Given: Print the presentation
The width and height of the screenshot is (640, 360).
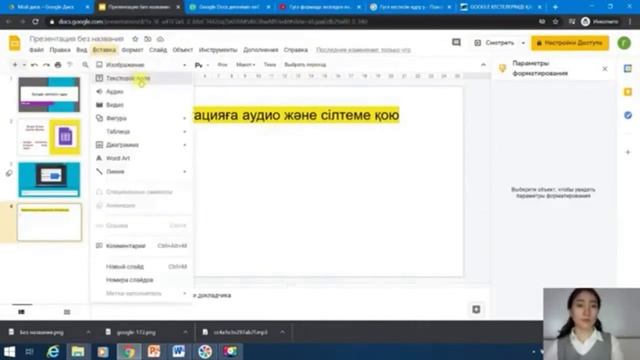Looking at the screenshot, I should (x=58, y=64).
